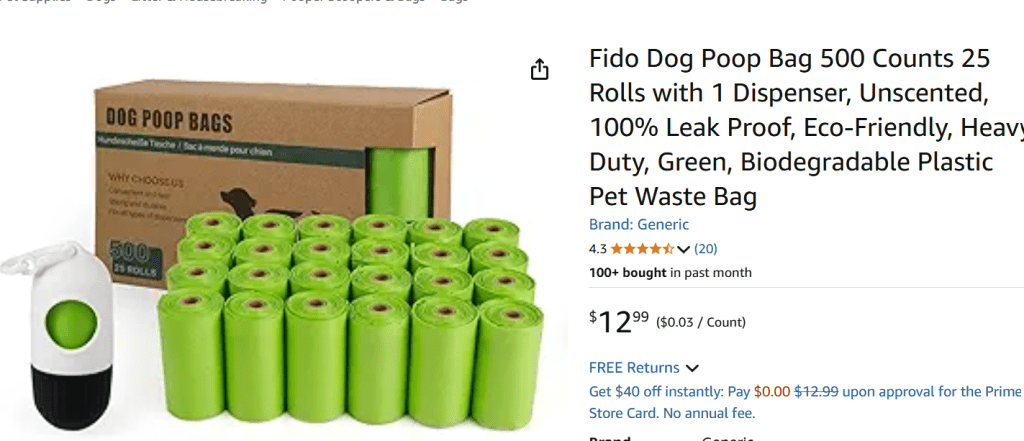Click the $12.99 main price
1024x441 pixels.
pos(619,321)
